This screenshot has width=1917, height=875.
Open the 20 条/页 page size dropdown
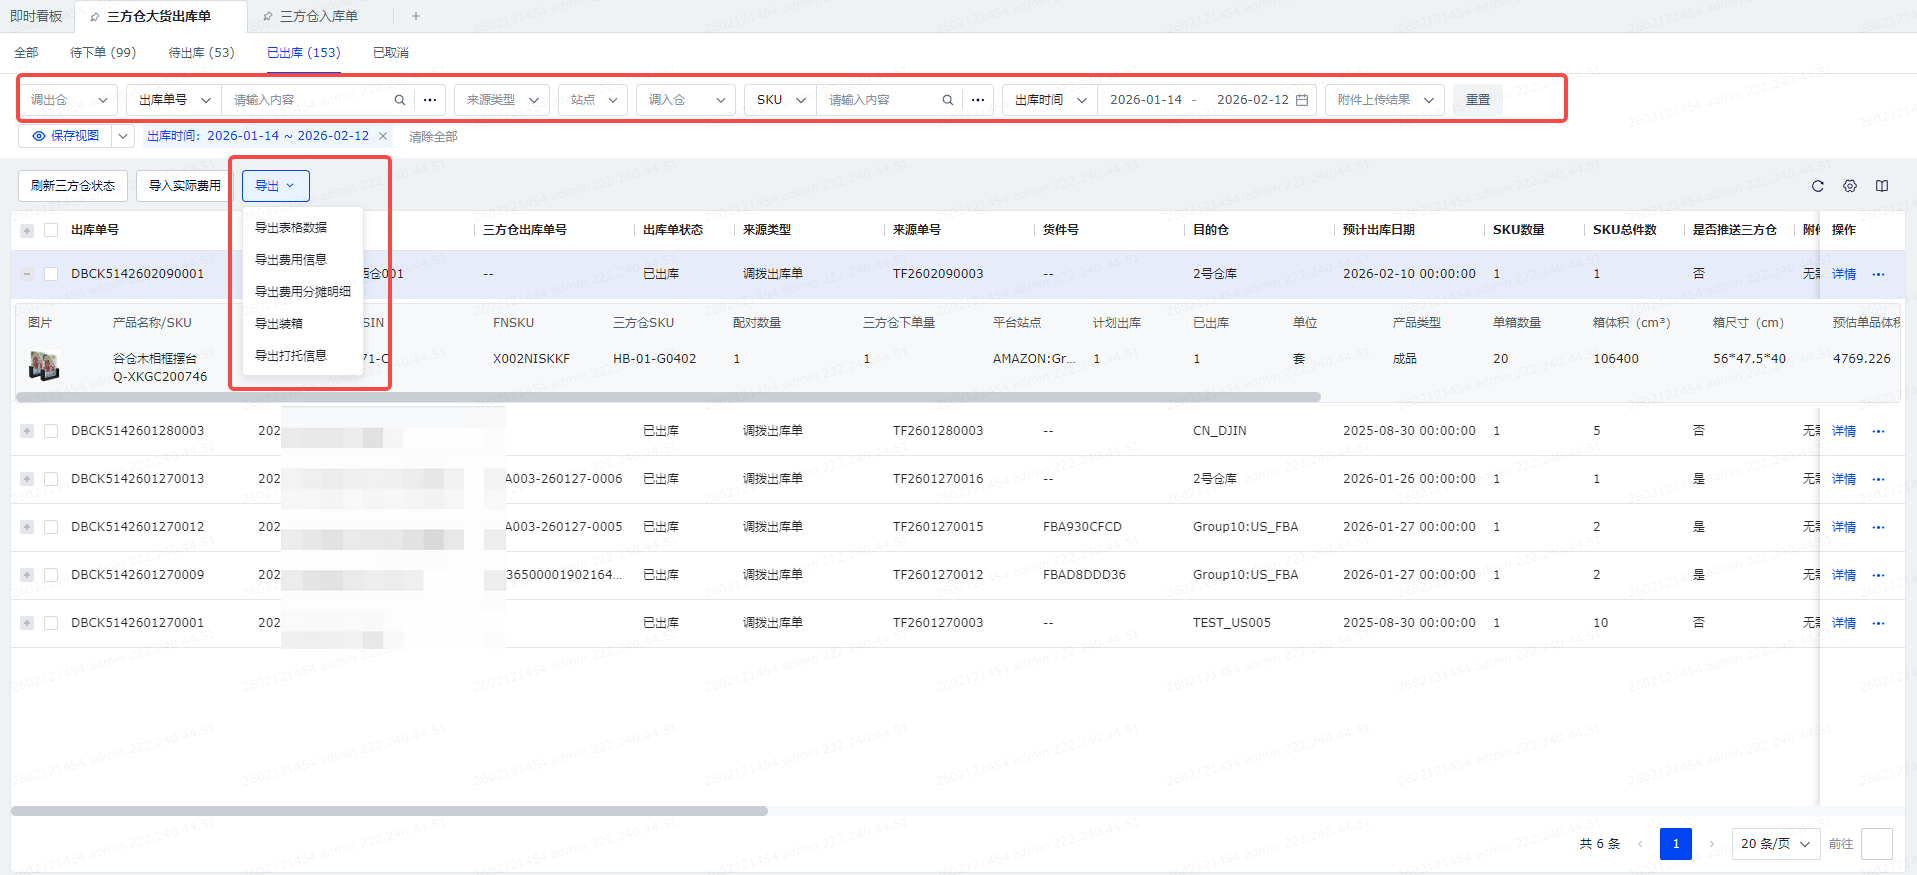tap(1775, 844)
